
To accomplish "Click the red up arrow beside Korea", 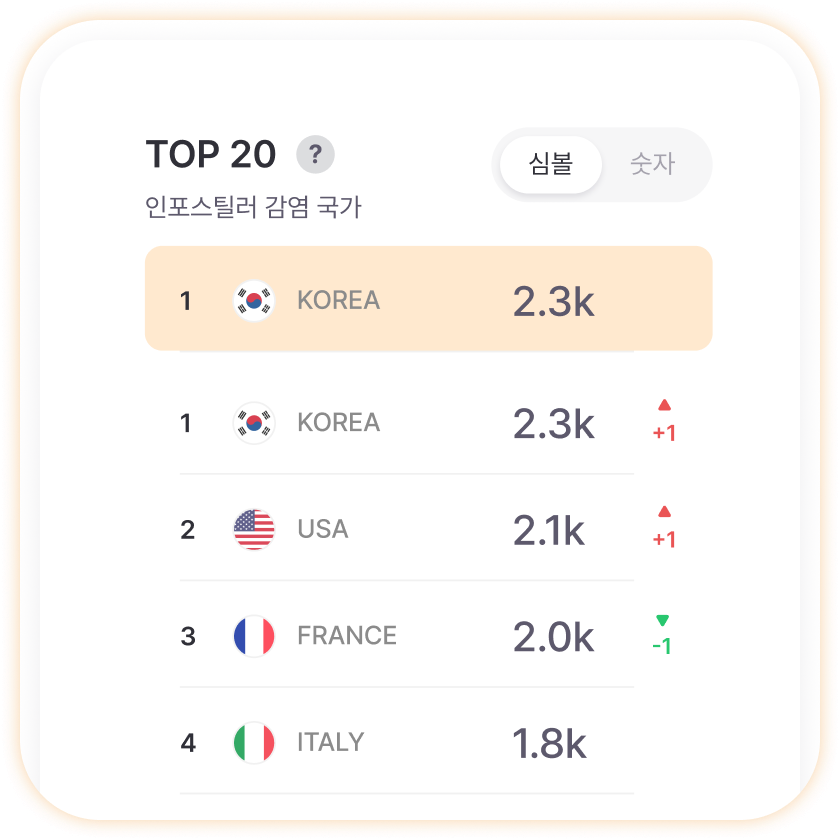I will pos(664,405).
